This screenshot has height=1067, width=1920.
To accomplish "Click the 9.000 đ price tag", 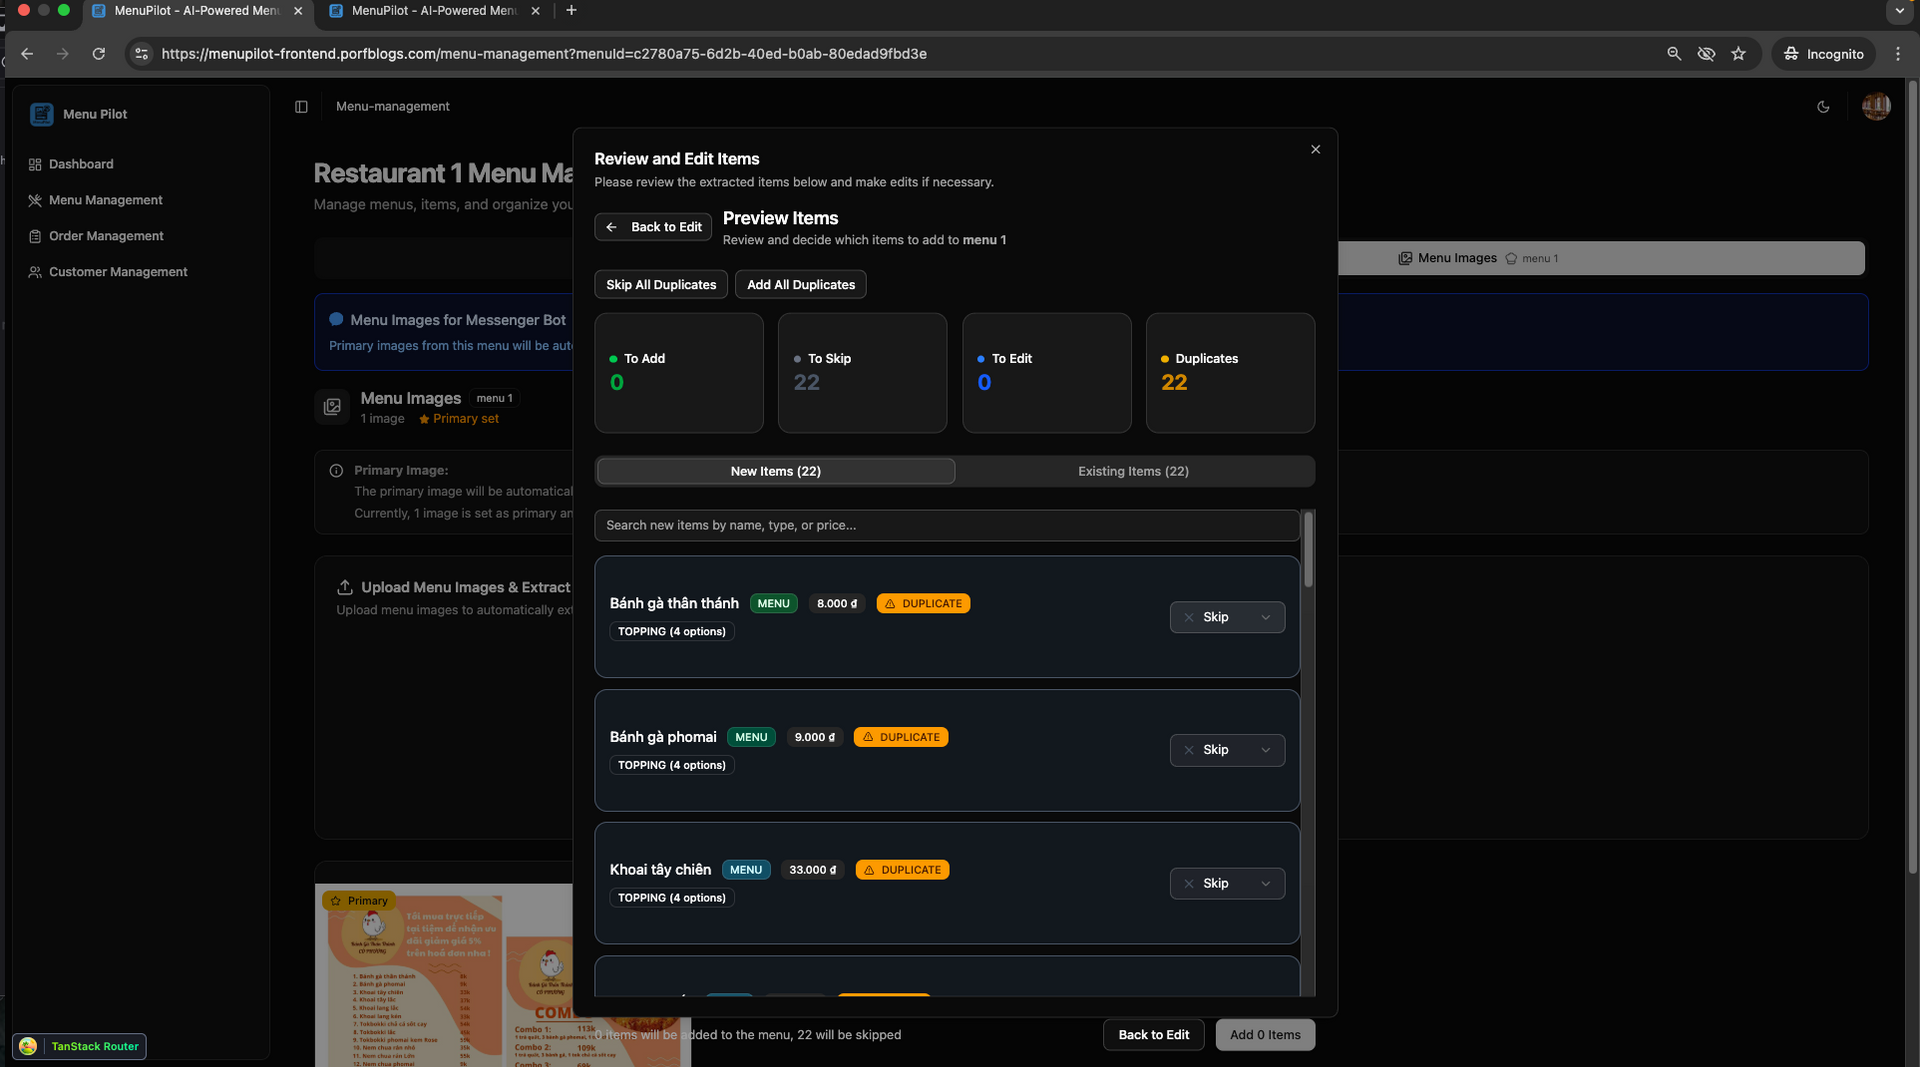I will click(x=815, y=737).
